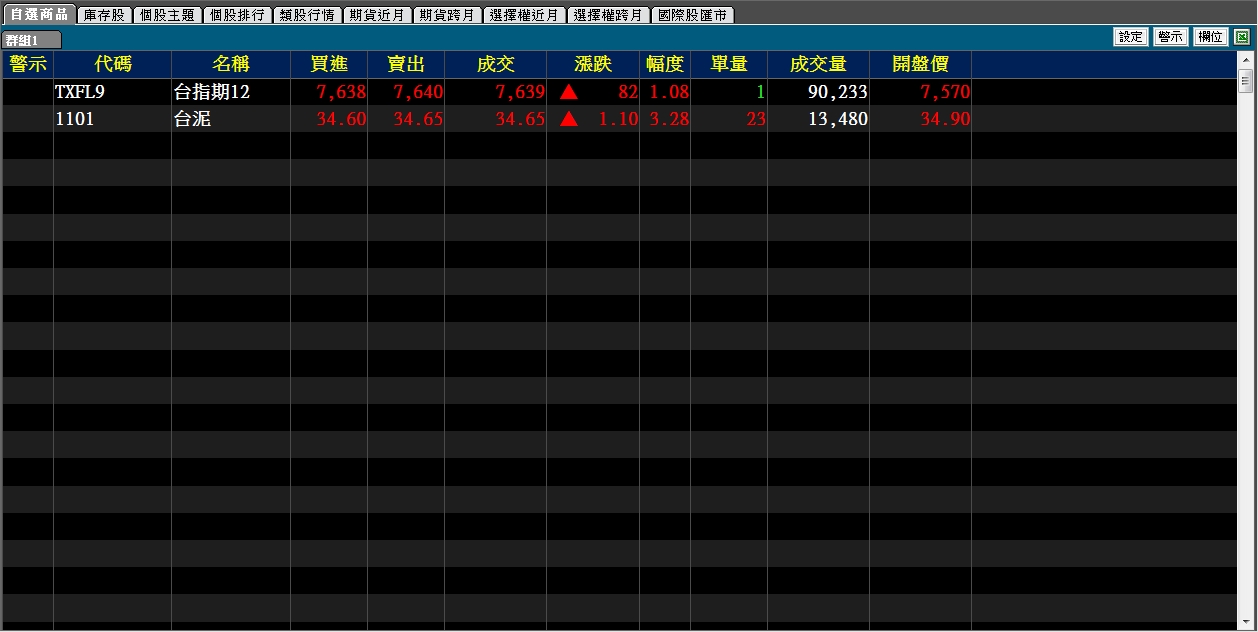Click the red up triangle in the TXFL9 row

tap(569, 92)
